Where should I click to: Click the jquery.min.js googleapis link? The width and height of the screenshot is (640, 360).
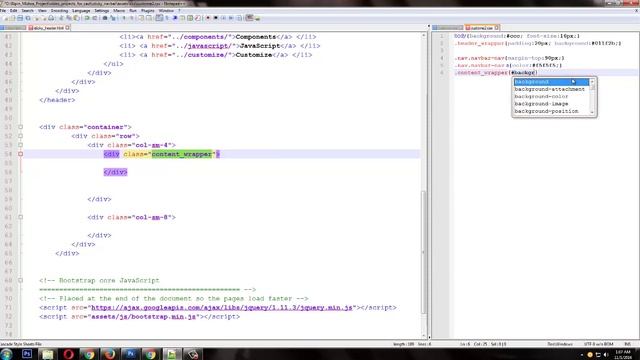(222, 307)
